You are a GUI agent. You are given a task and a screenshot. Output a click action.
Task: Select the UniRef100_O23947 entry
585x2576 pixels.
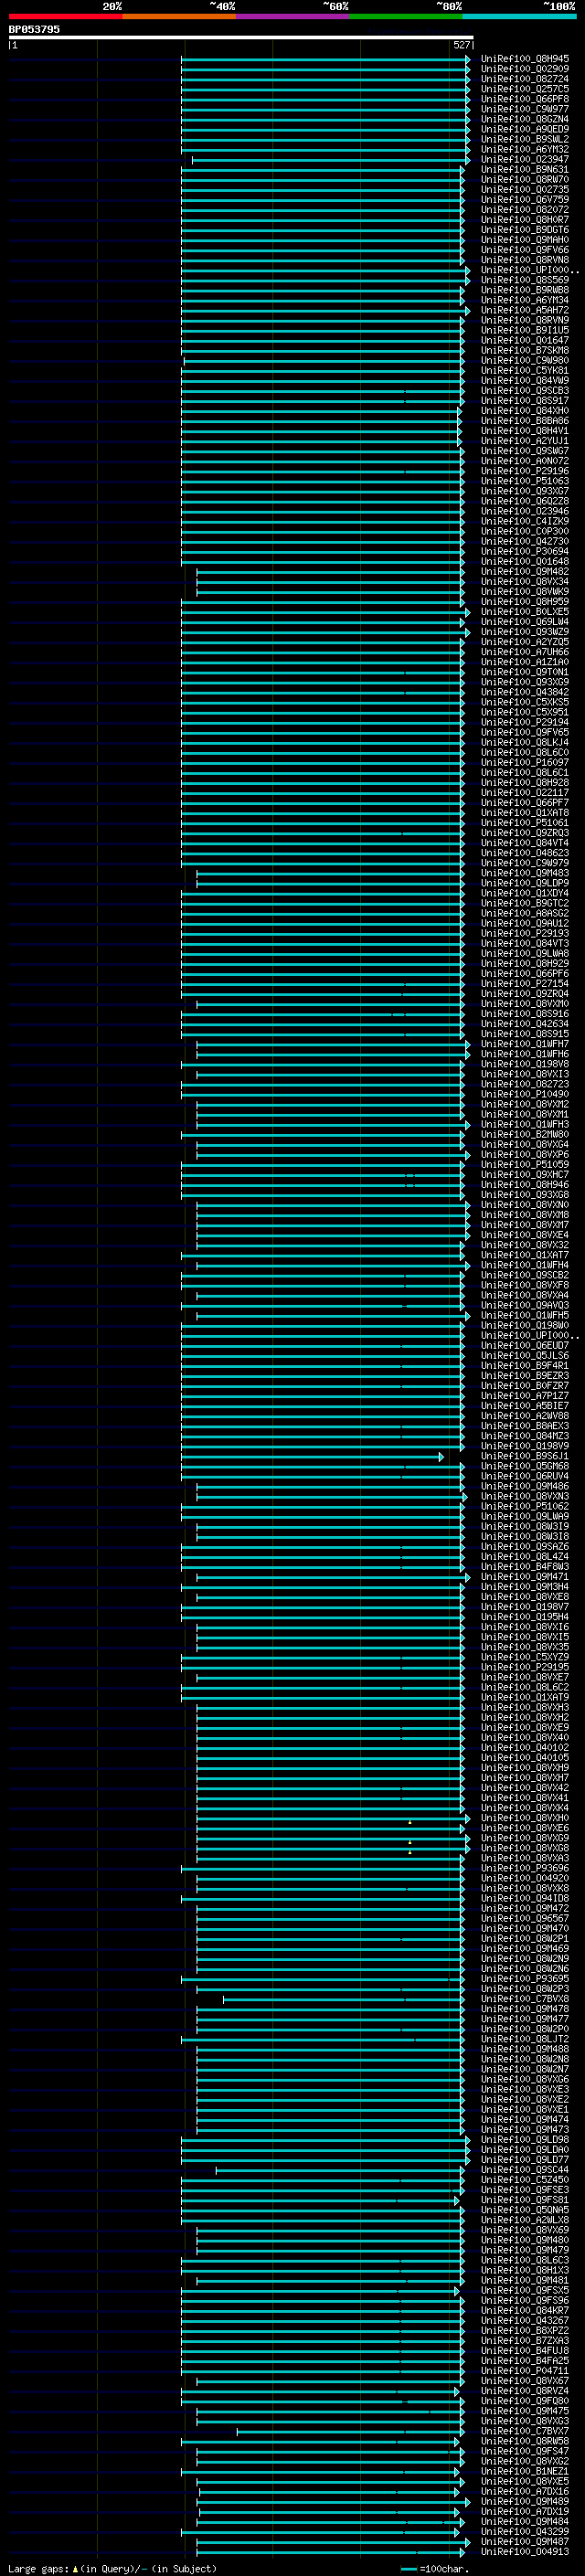click(525, 159)
